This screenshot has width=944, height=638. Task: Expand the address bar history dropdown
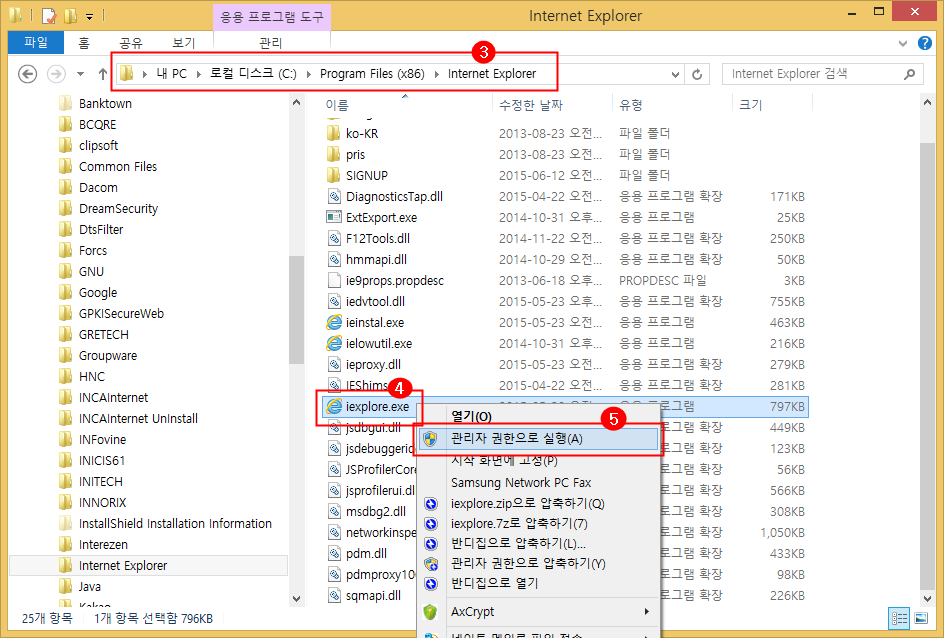[x=675, y=75]
